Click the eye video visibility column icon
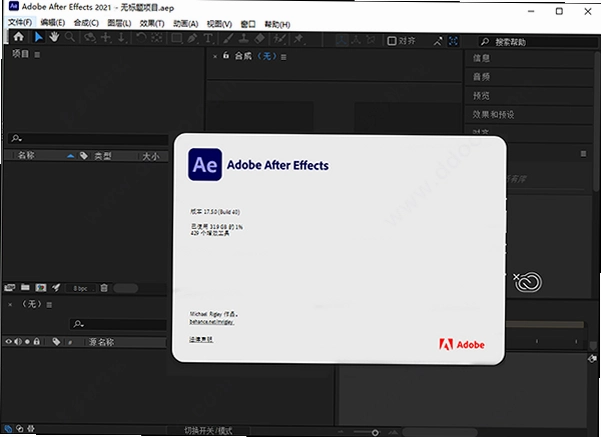 pos(8,342)
